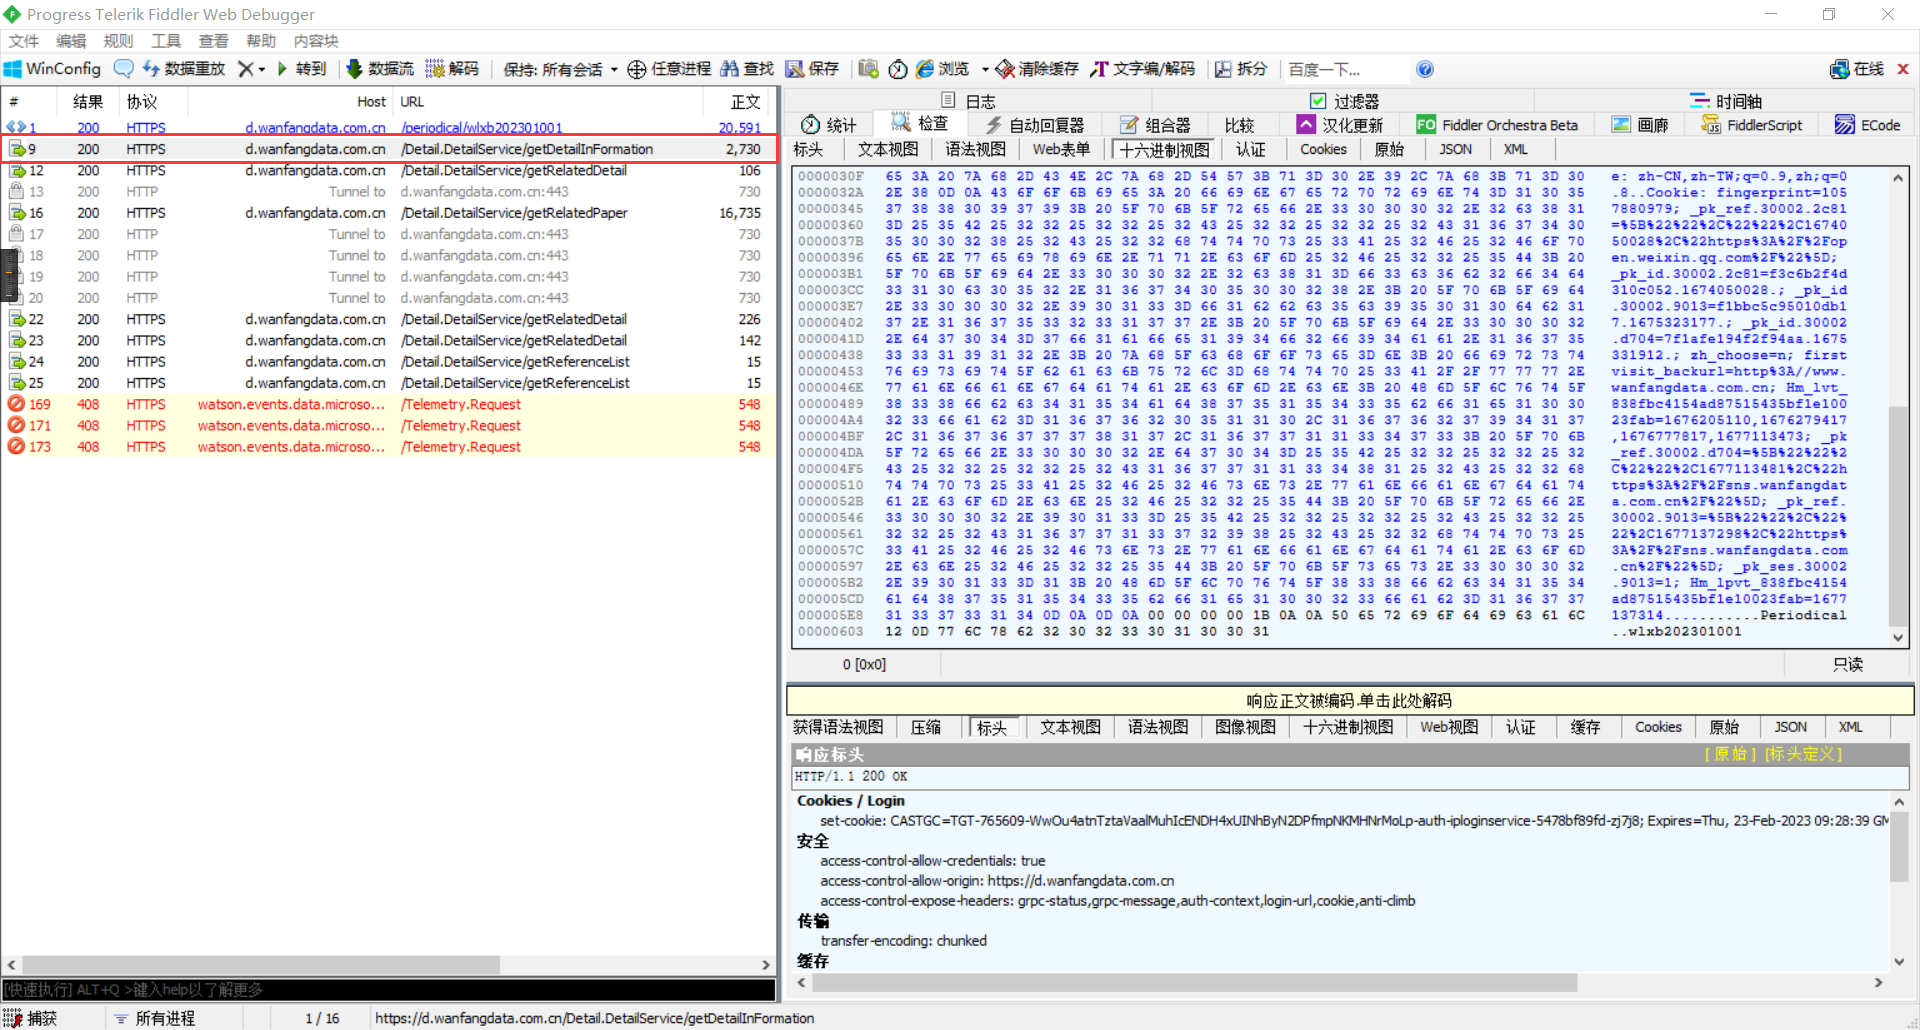Open the 规则 menu

[x=118, y=41]
